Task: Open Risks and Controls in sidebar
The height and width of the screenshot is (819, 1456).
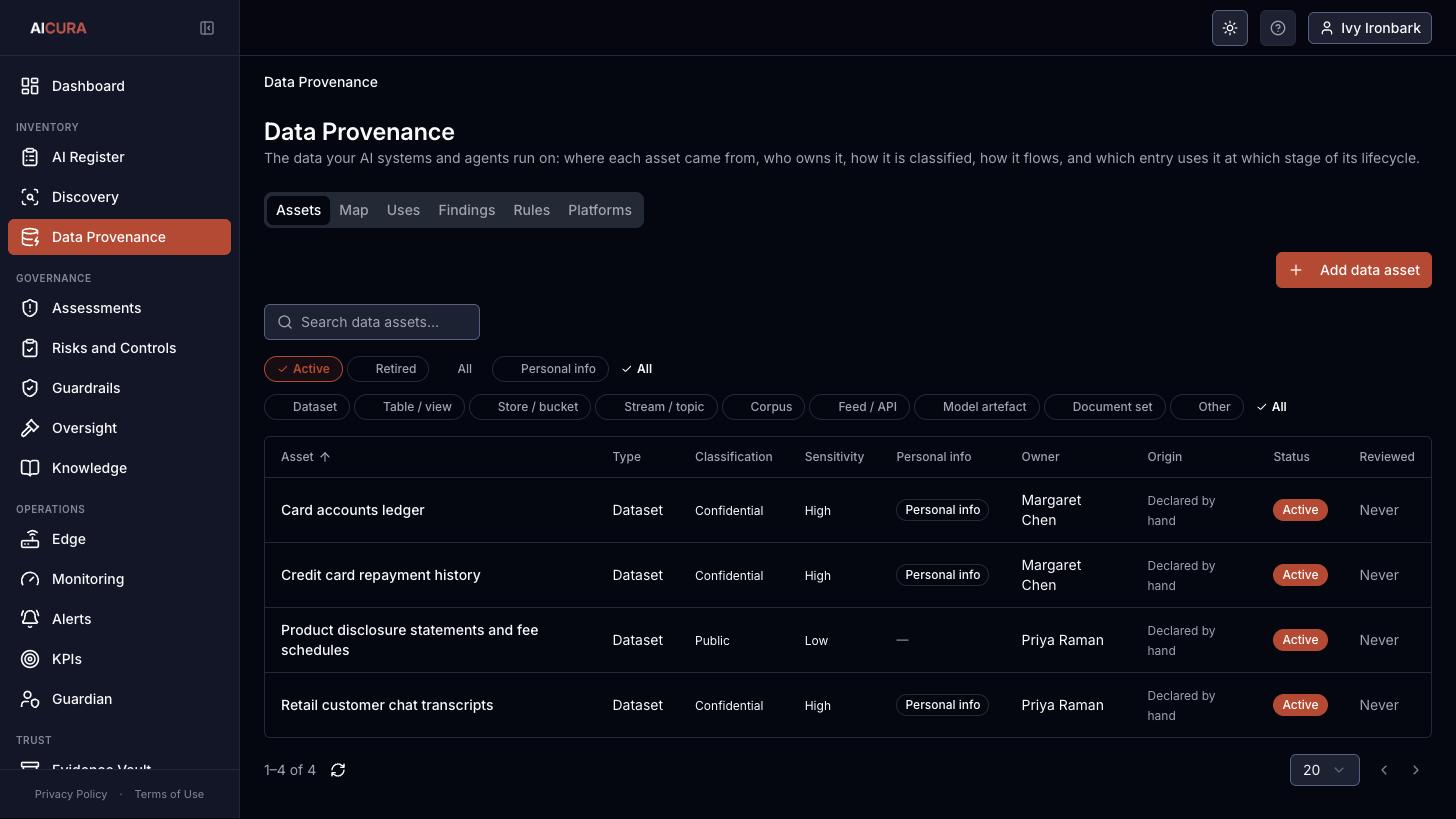Action: (119, 348)
